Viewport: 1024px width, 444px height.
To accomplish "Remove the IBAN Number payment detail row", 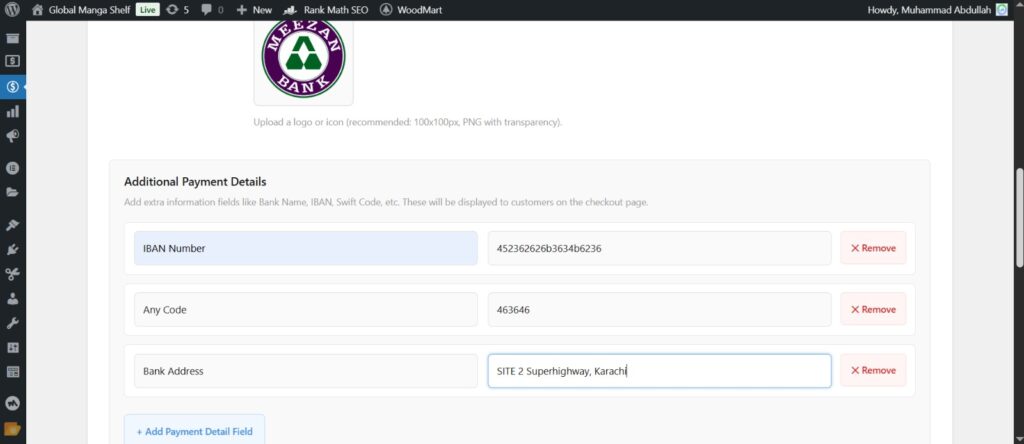I will tap(873, 248).
